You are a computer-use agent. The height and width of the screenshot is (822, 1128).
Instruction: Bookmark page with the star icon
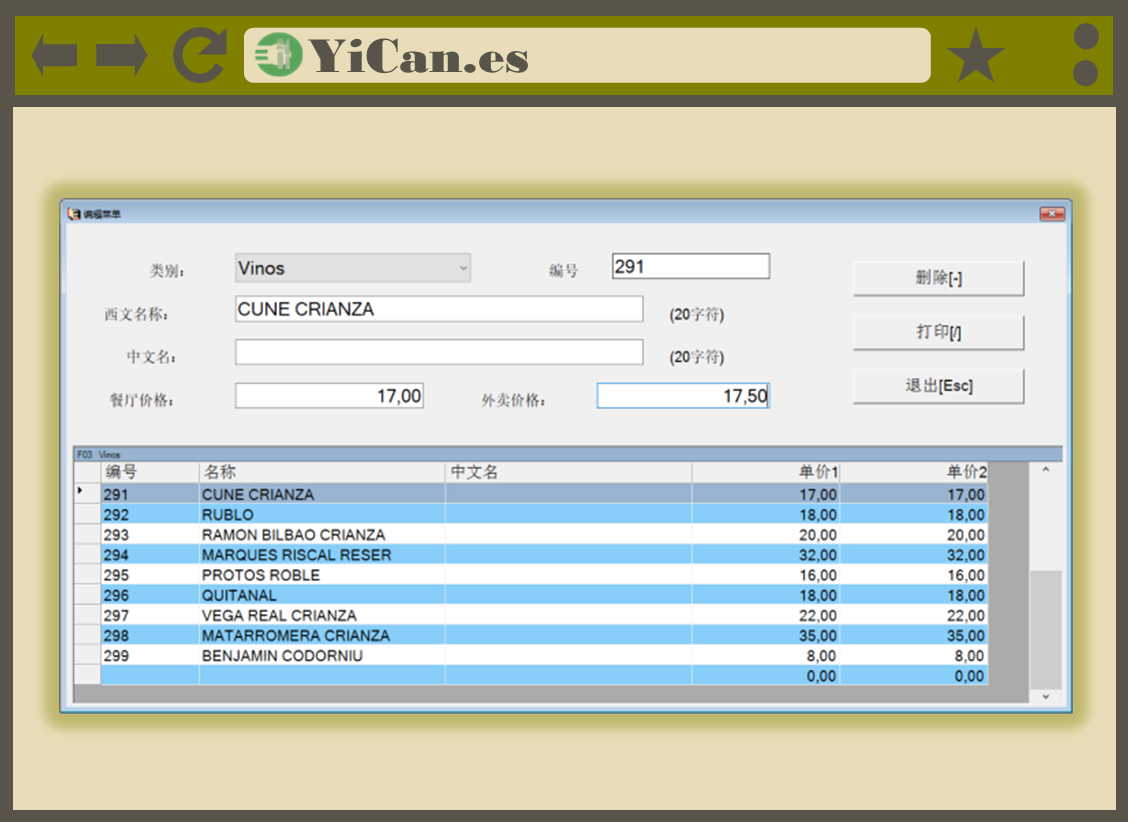pyautogui.click(x=975, y=55)
